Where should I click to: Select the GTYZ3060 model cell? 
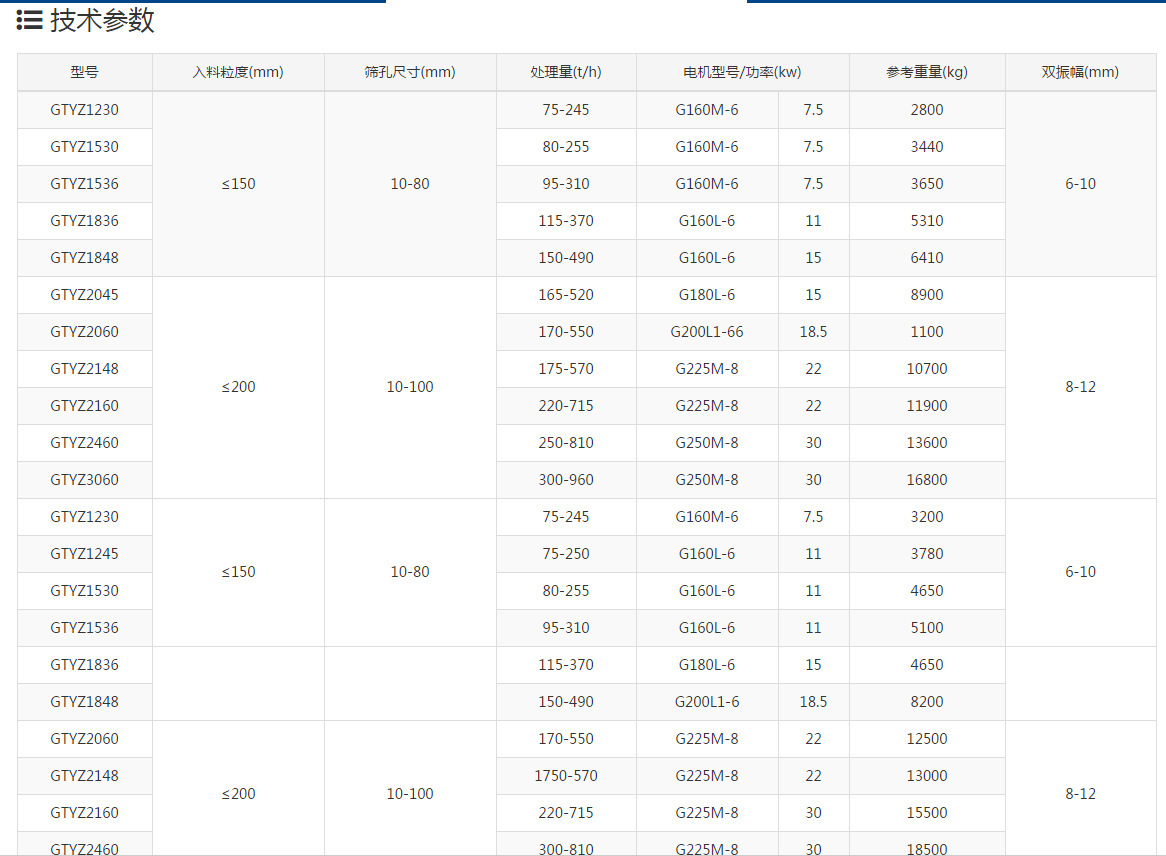click(85, 480)
